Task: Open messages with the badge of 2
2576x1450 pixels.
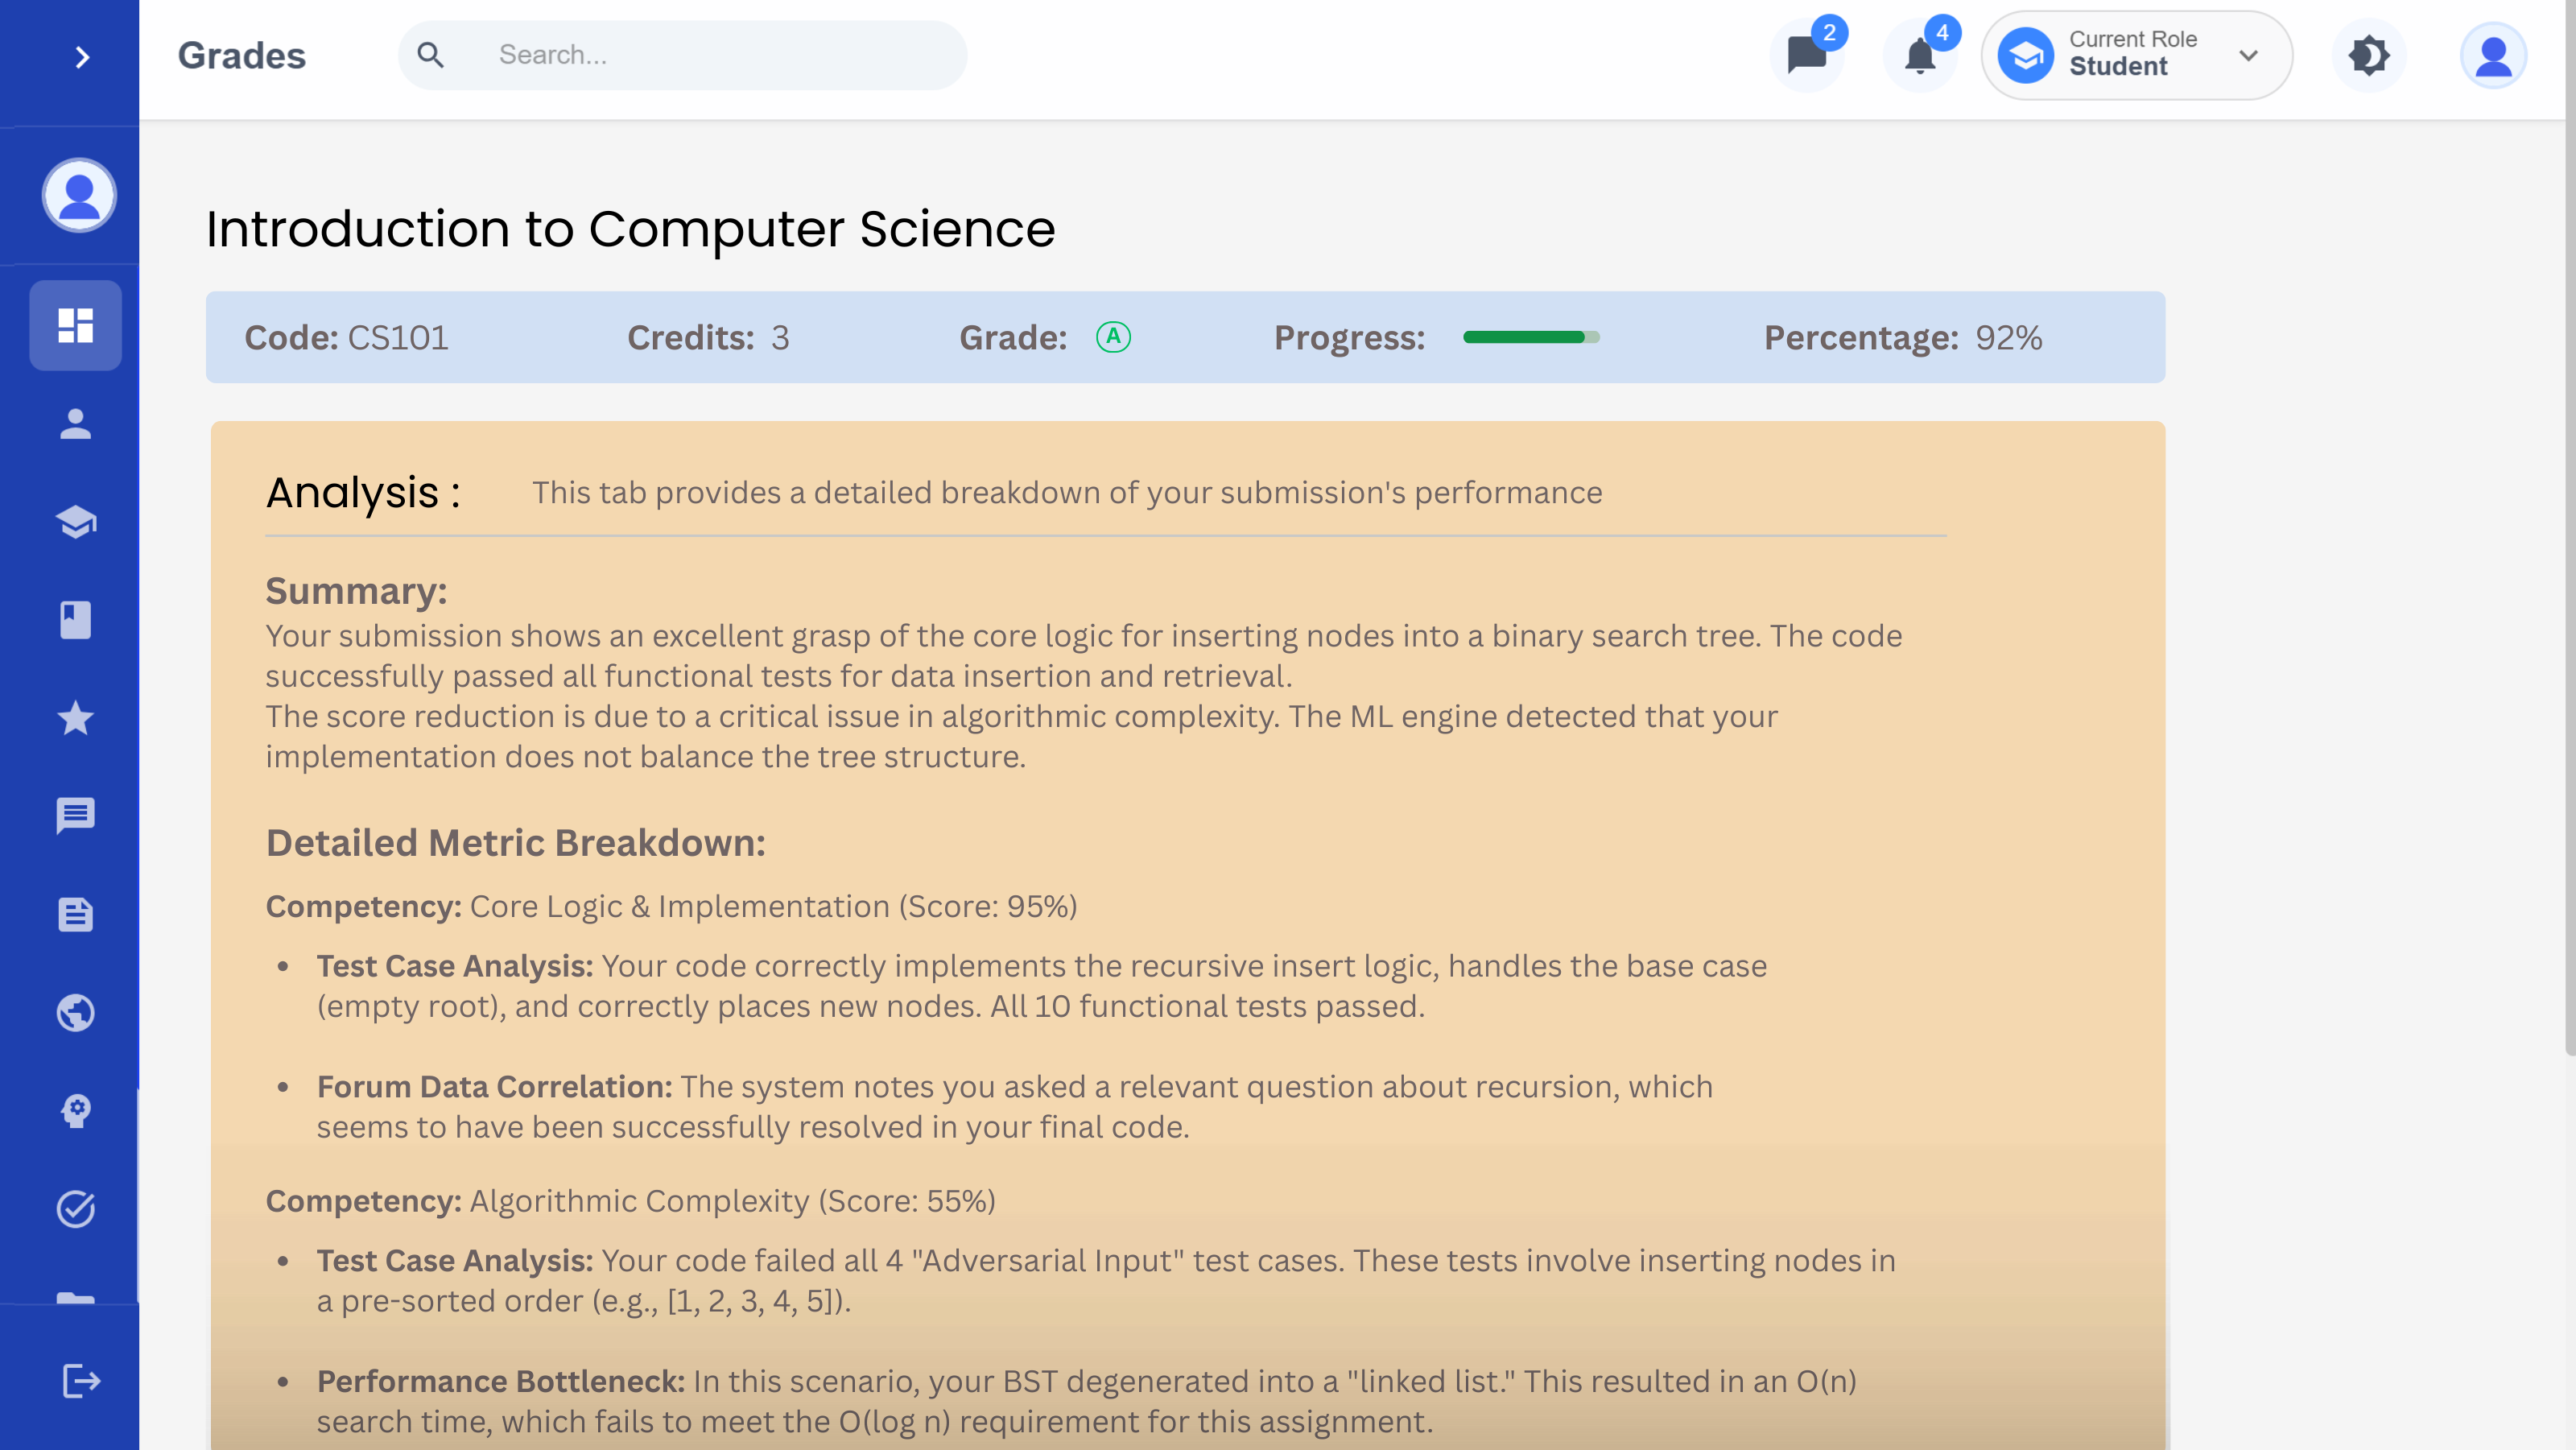Action: 1806,56
